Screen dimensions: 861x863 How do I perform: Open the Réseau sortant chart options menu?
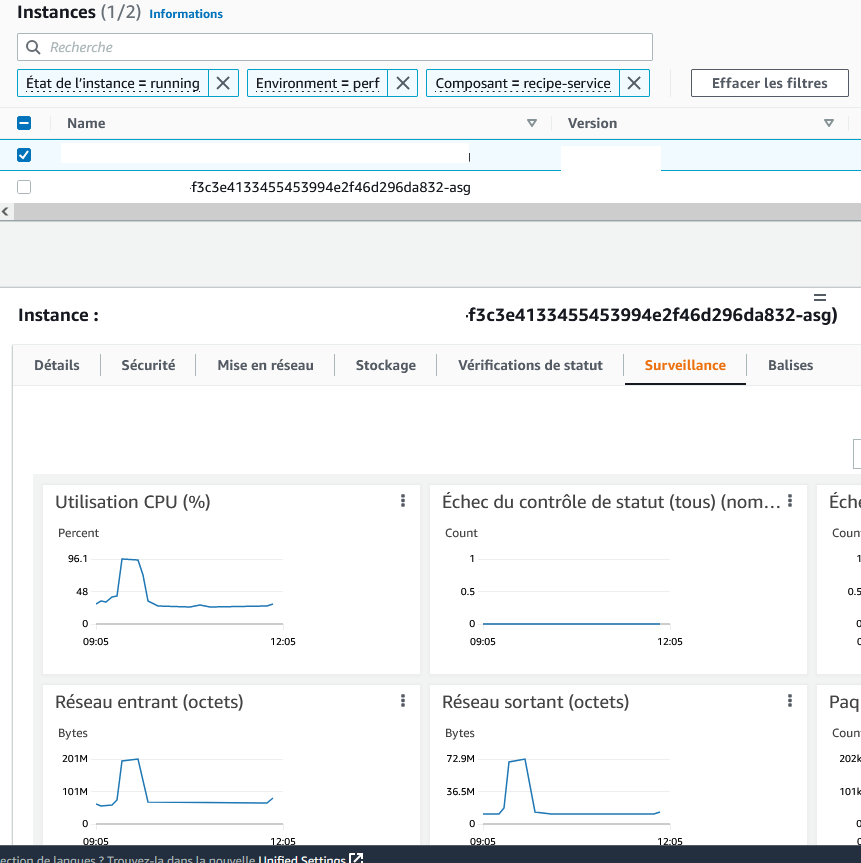pos(790,701)
